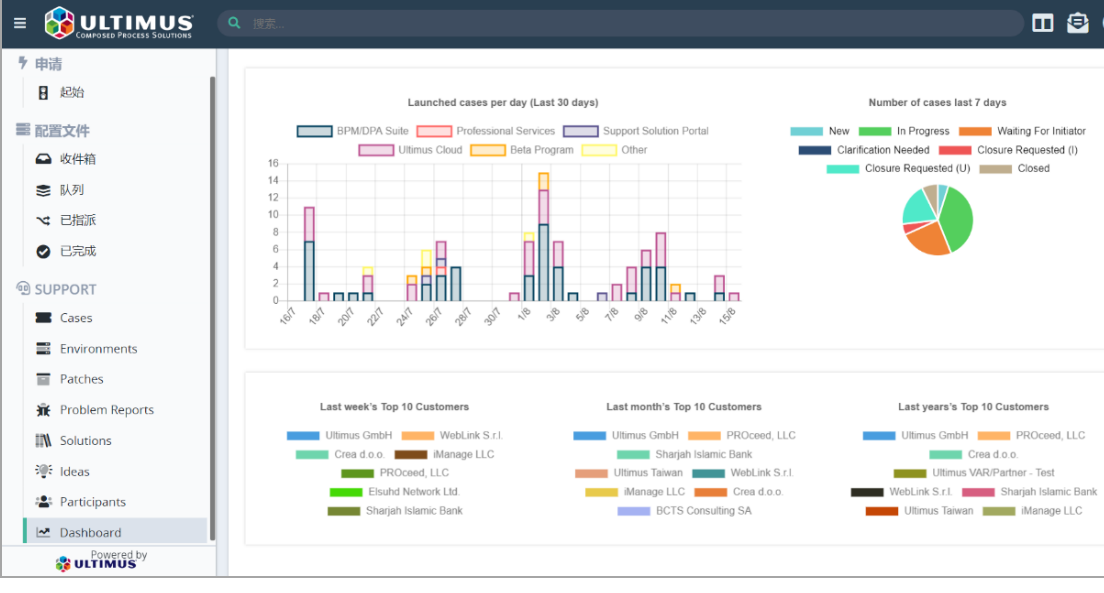Click the Powered by Ultimus footer logo
The image size is (1104, 593).
click(102, 561)
